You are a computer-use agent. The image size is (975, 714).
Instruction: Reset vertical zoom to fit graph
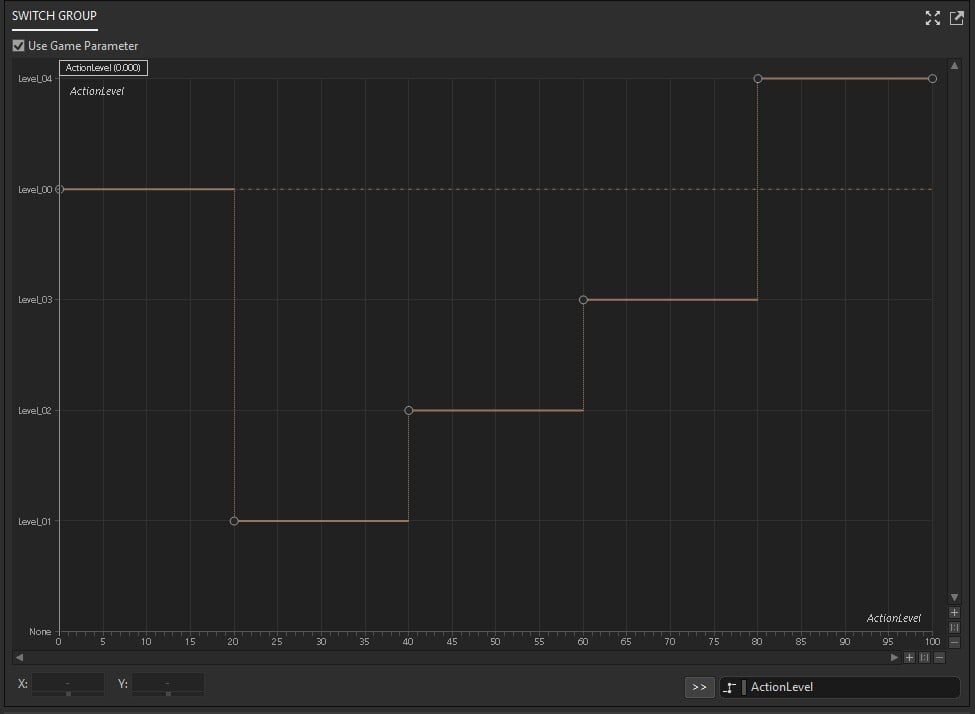click(x=954, y=627)
